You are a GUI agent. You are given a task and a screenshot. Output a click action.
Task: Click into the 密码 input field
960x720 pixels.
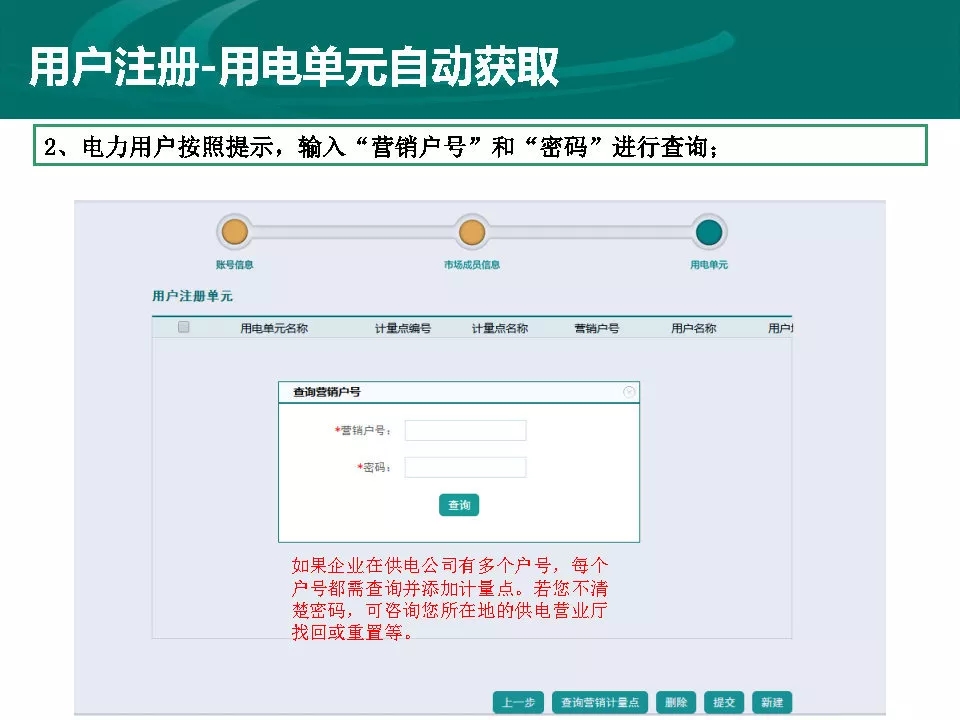click(x=465, y=467)
